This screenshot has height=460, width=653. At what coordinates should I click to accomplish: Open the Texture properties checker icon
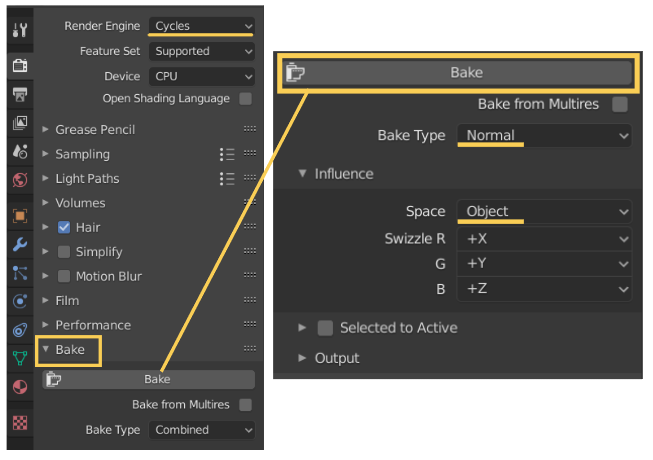(x=20, y=423)
